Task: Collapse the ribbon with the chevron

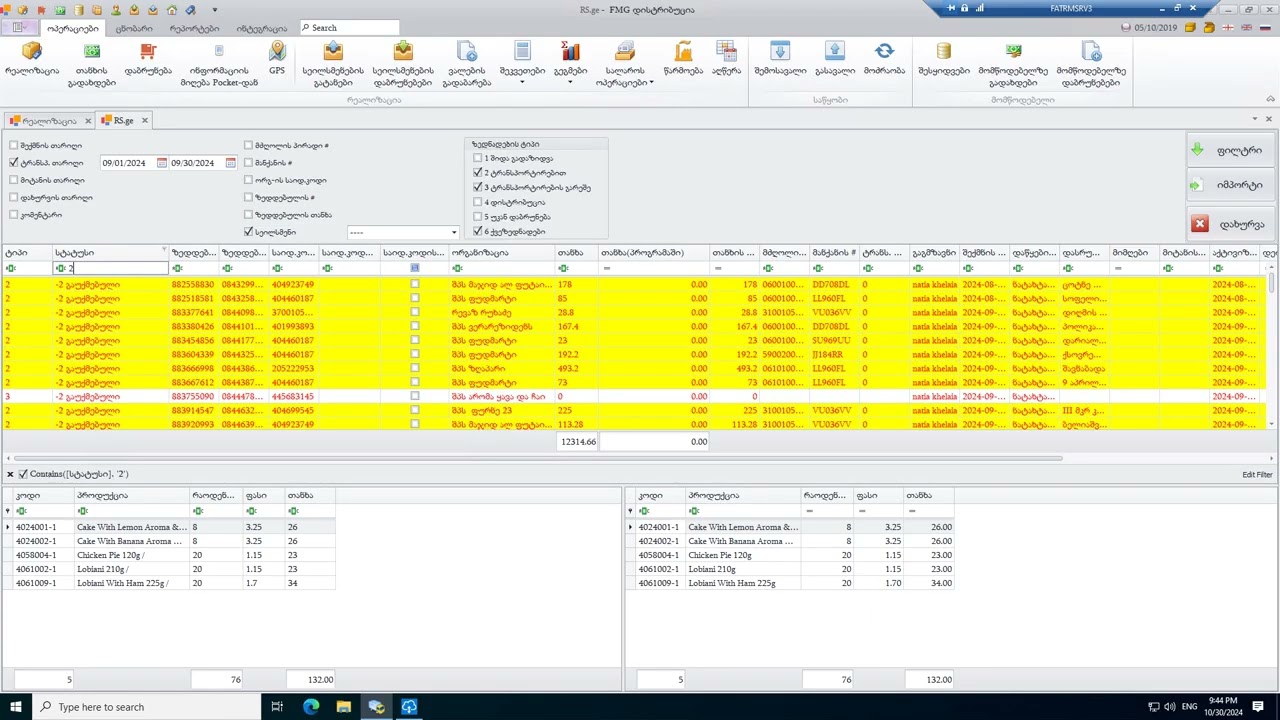Action: pyautogui.click(x=1270, y=100)
